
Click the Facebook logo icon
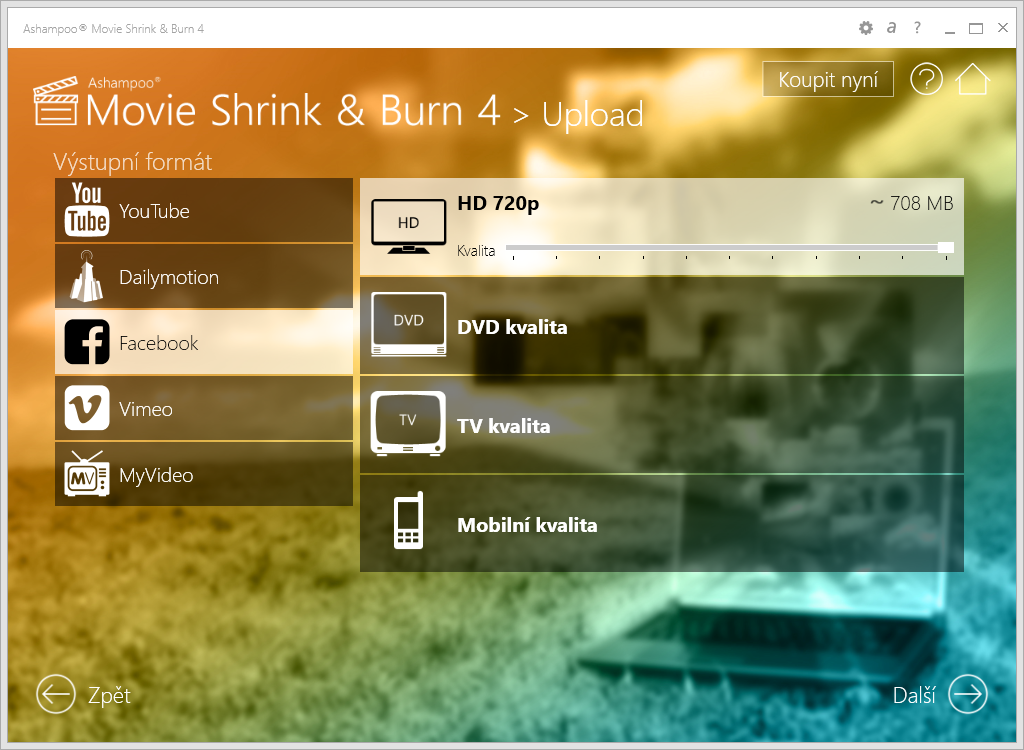87,342
